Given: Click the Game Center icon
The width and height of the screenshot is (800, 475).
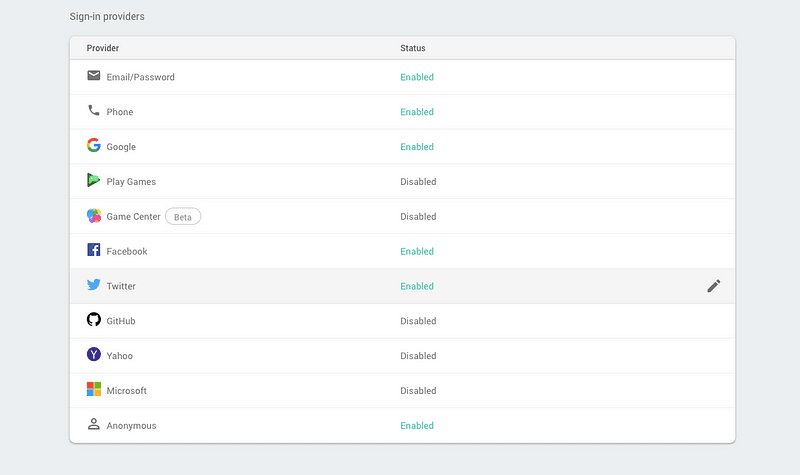Looking at the screenshot, I should click(x=93, y=216).
